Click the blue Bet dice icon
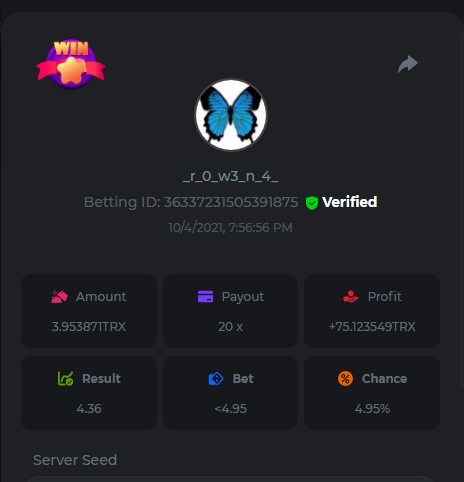 216,379
